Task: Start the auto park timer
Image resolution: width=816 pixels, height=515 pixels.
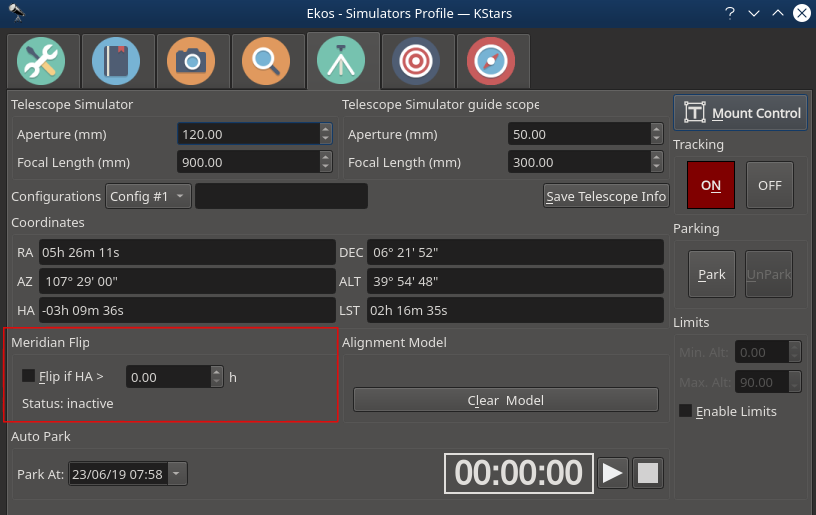Action: point(613,473)
